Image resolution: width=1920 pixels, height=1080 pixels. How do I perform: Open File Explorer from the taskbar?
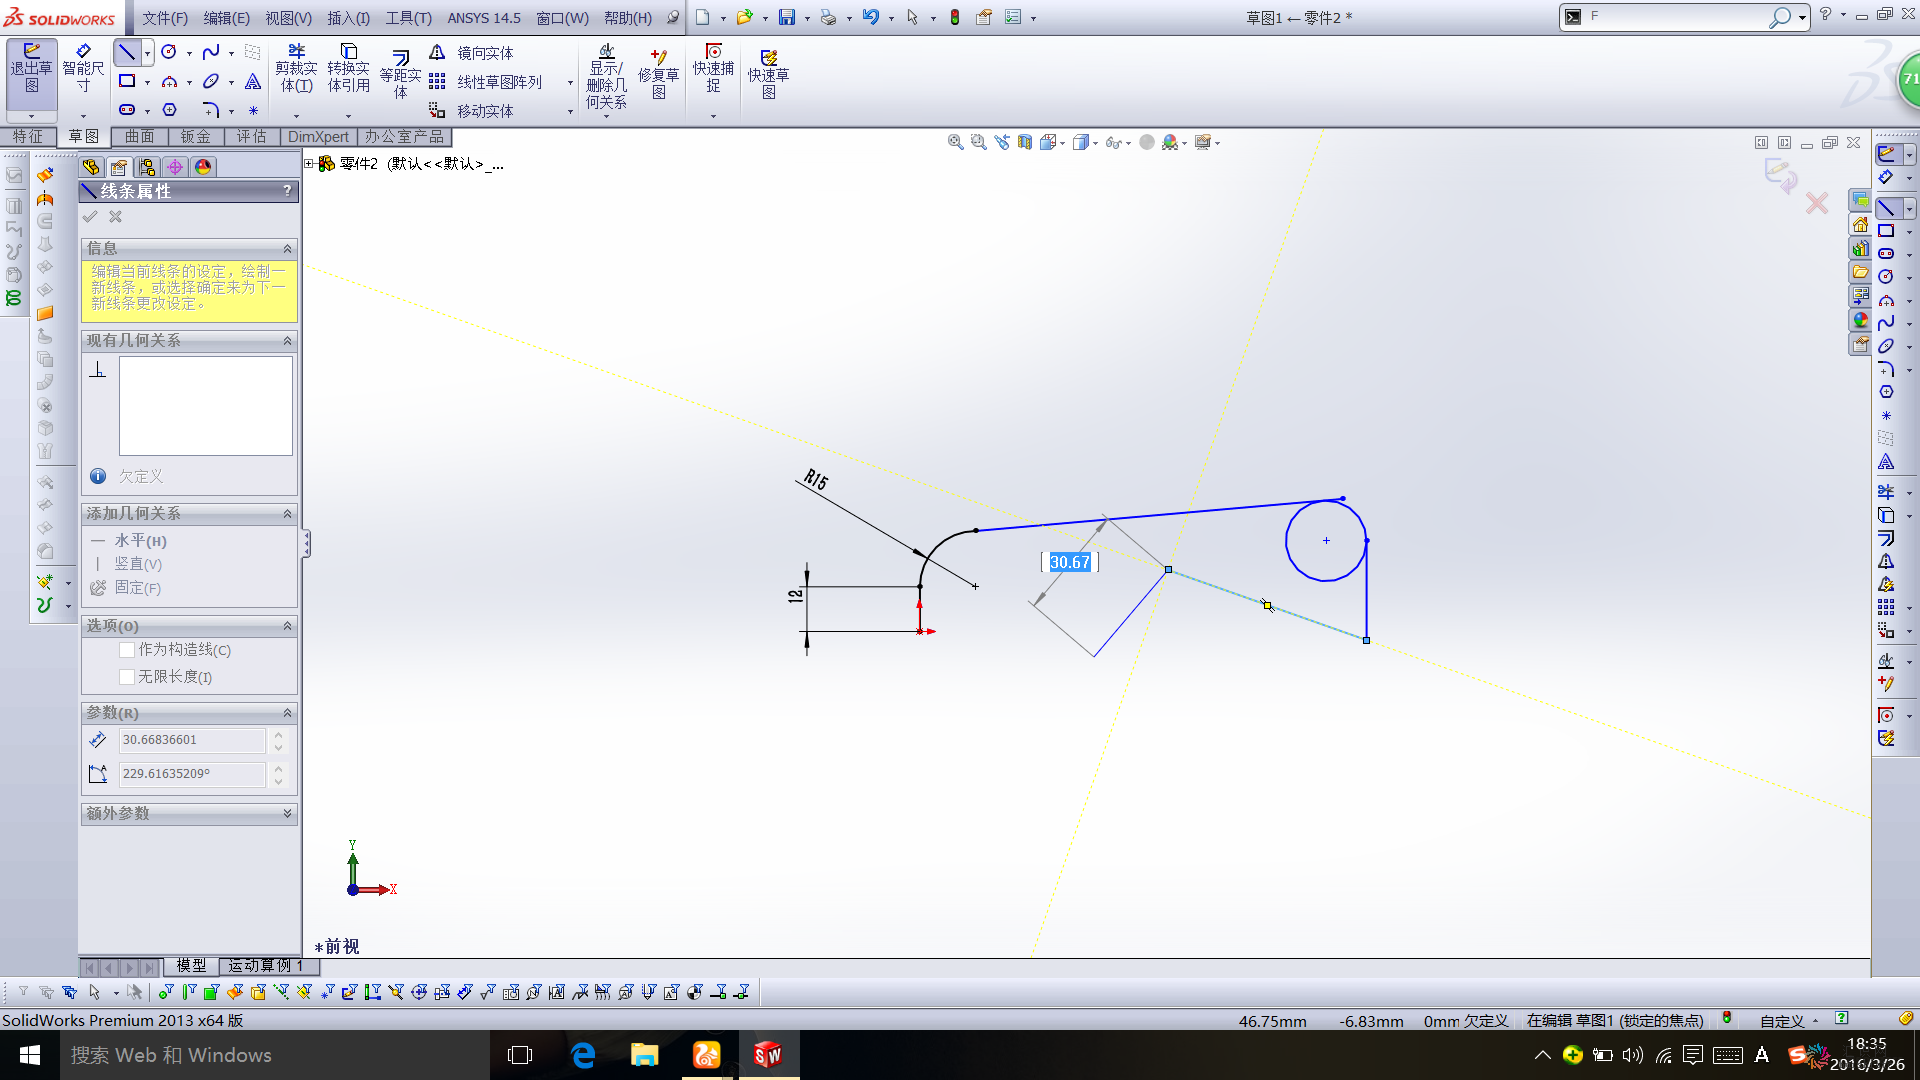click(x=644, y=1055)
